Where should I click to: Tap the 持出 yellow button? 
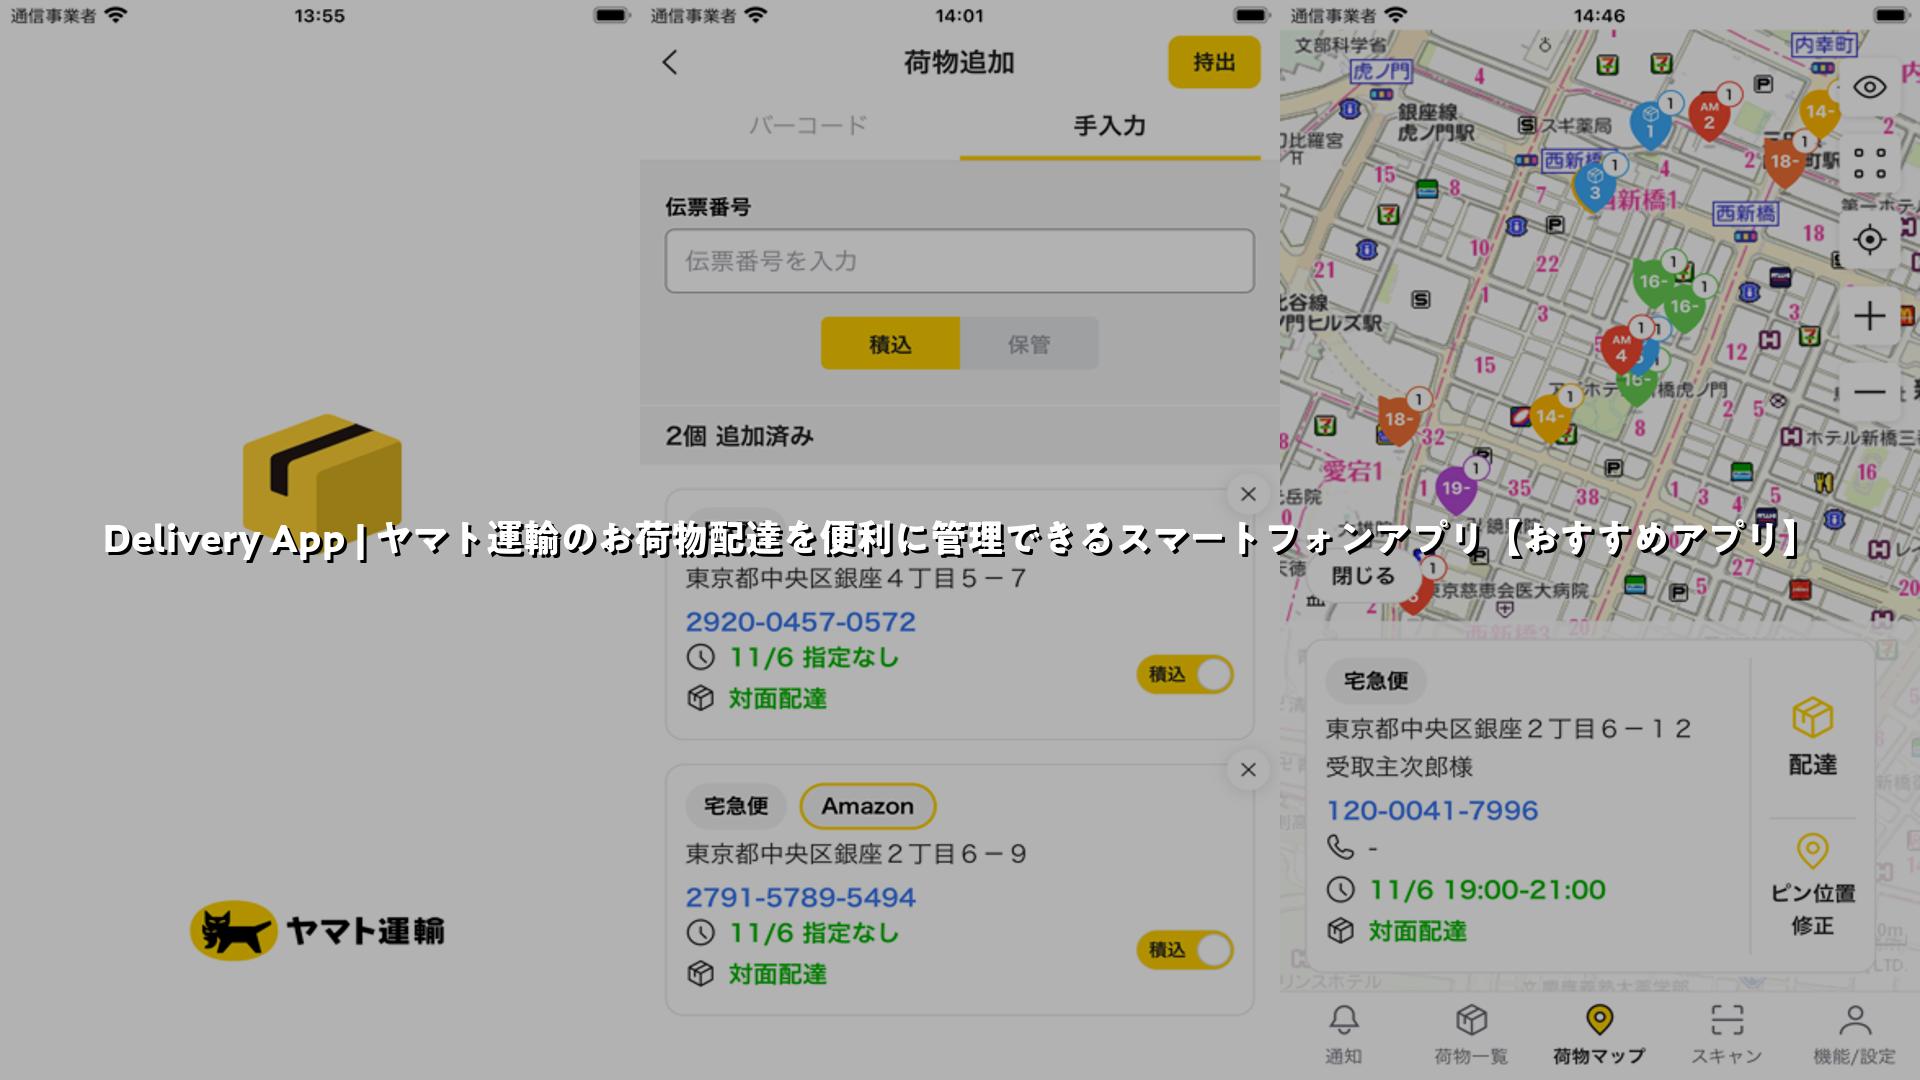tap(1214, 62)
